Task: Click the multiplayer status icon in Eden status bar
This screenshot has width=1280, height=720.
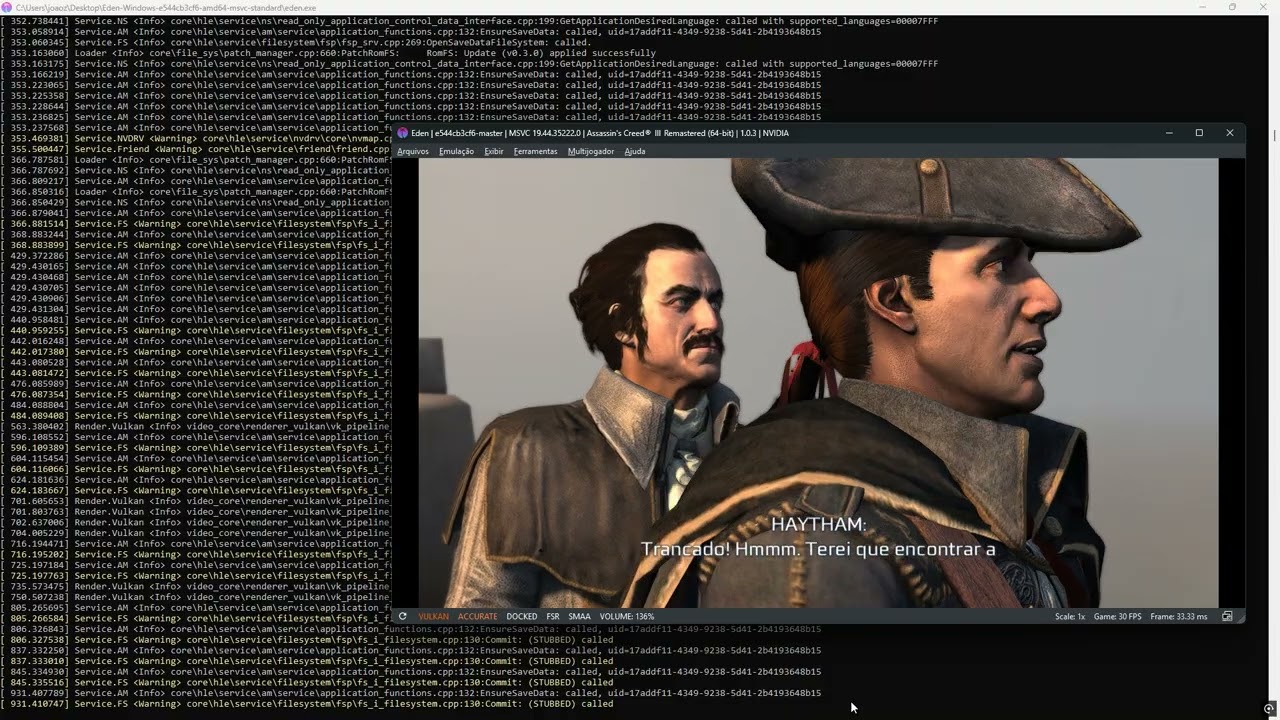Action: click(1227, 616)
